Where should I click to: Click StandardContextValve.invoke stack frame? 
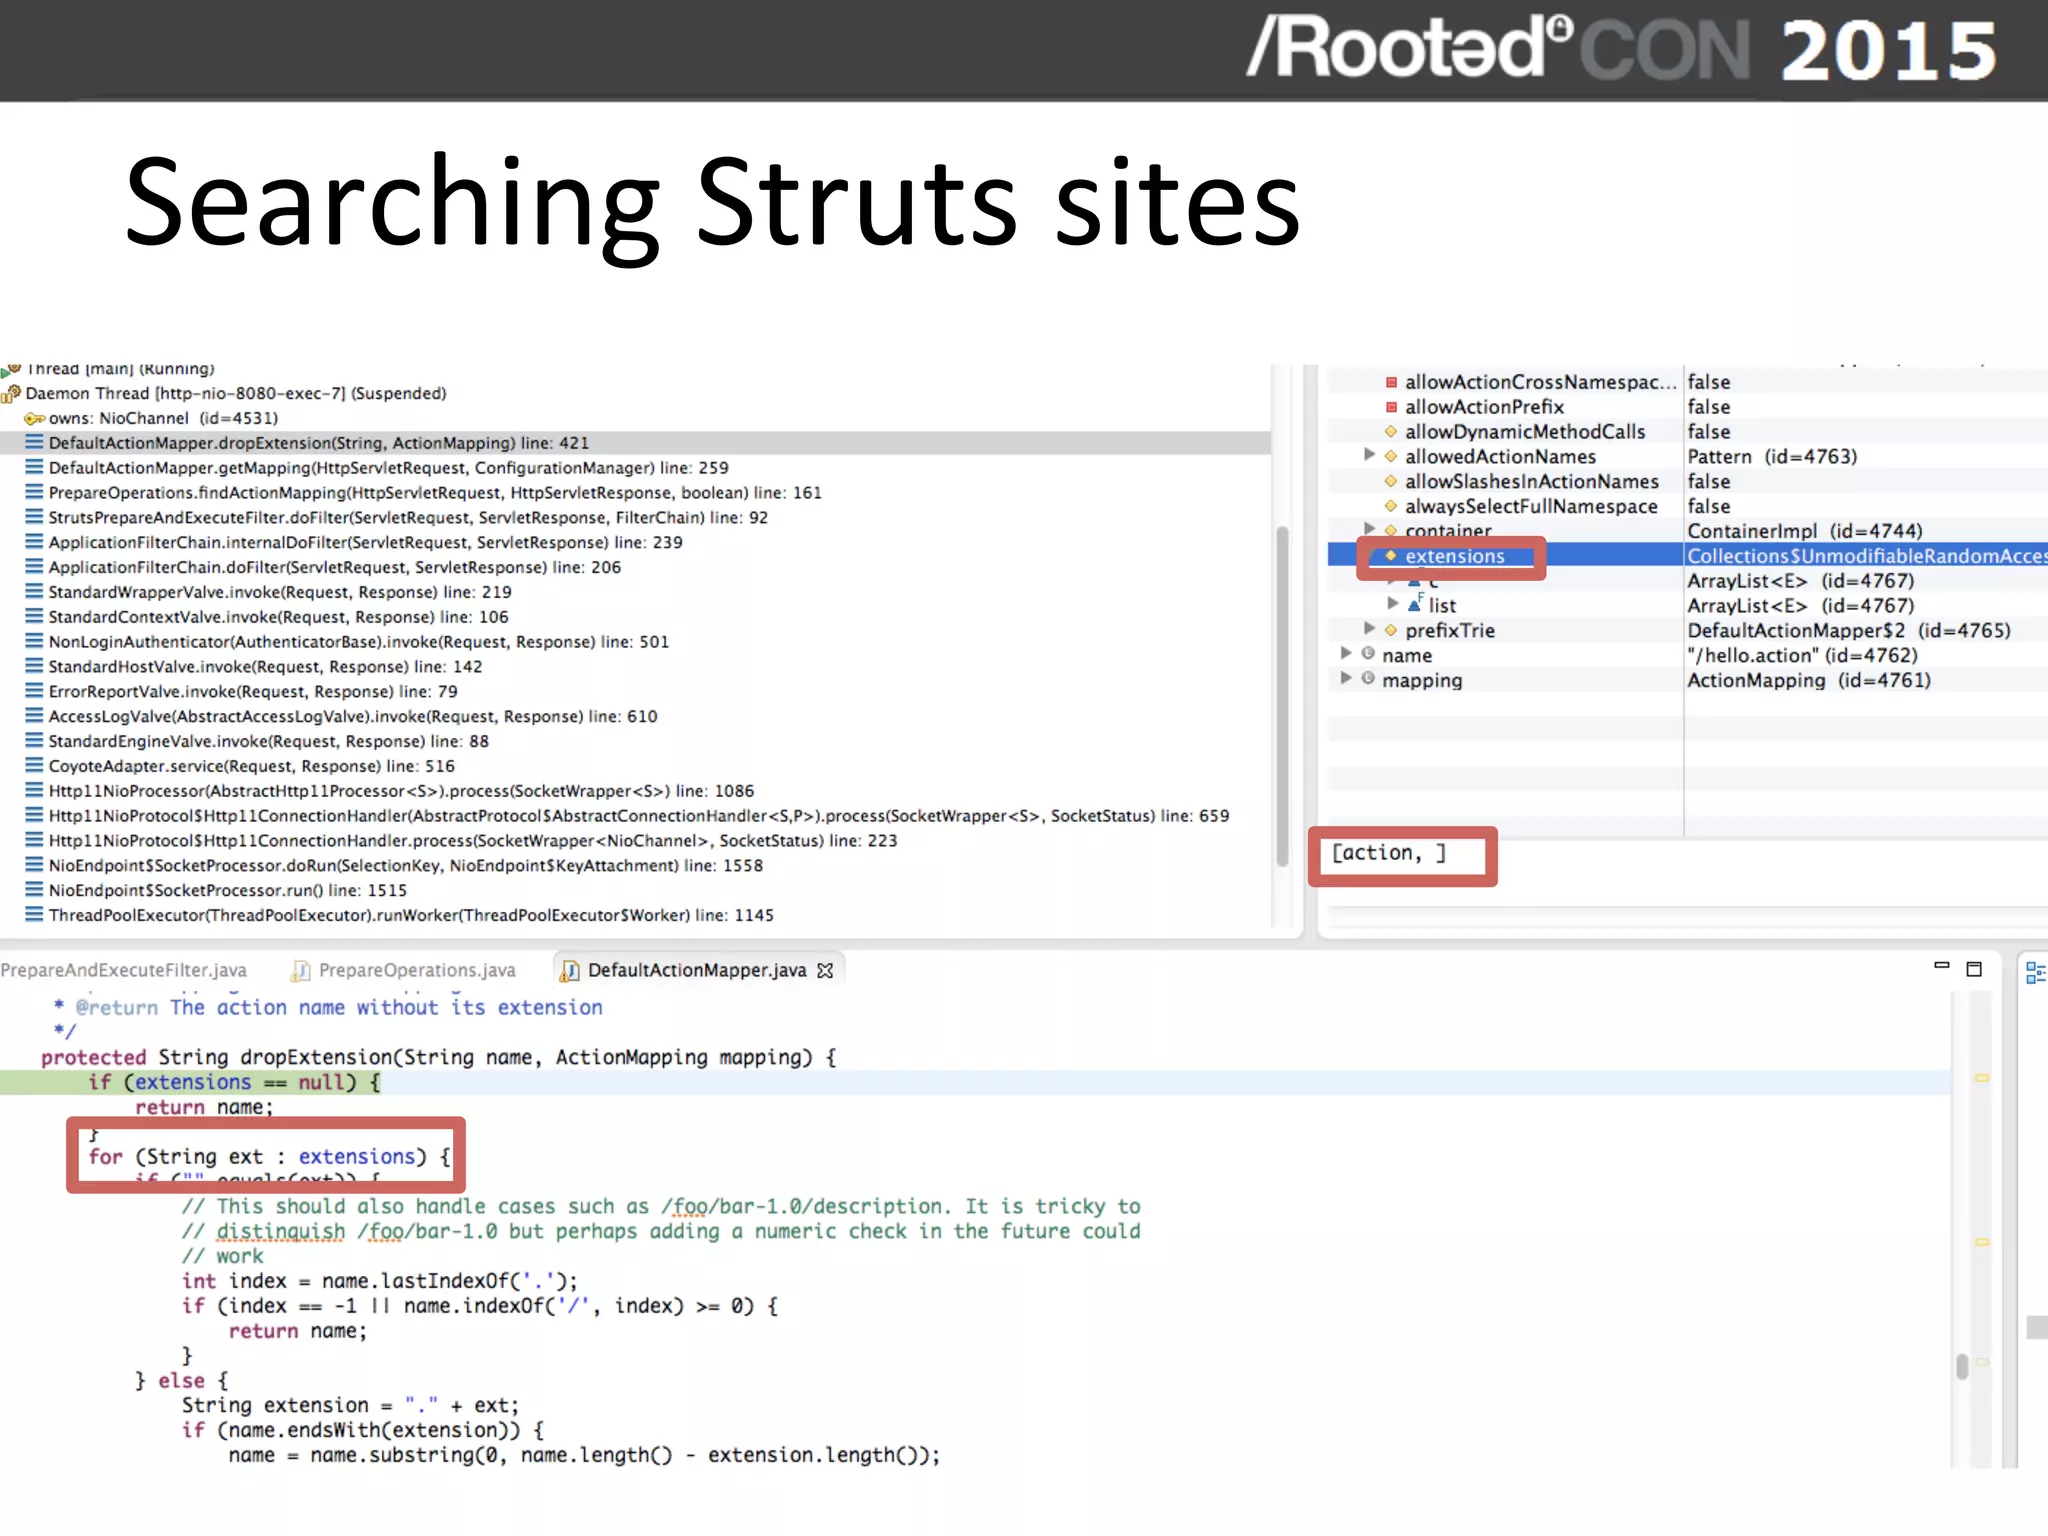(278, 617)
